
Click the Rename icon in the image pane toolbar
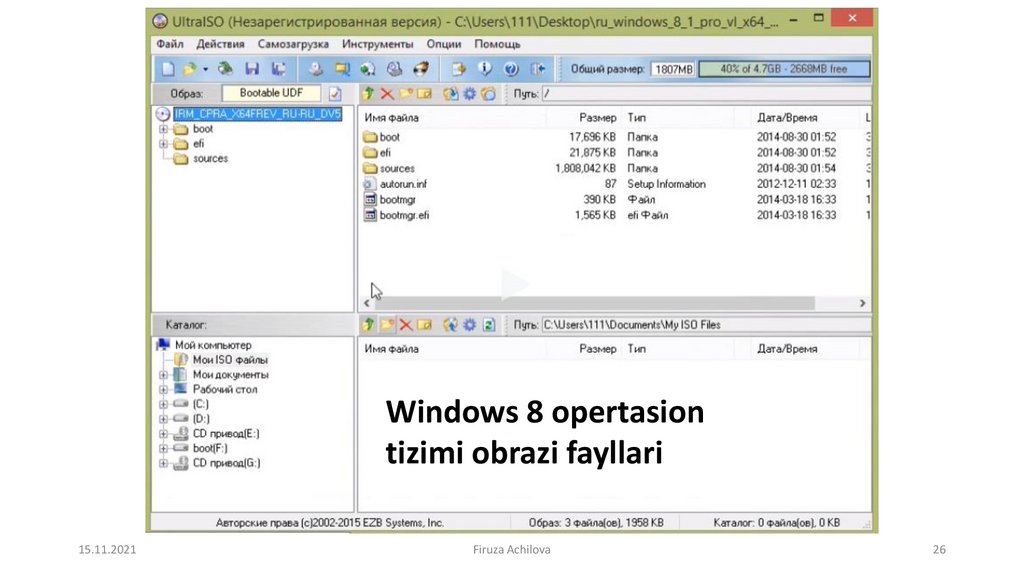(x=424, y=93)
